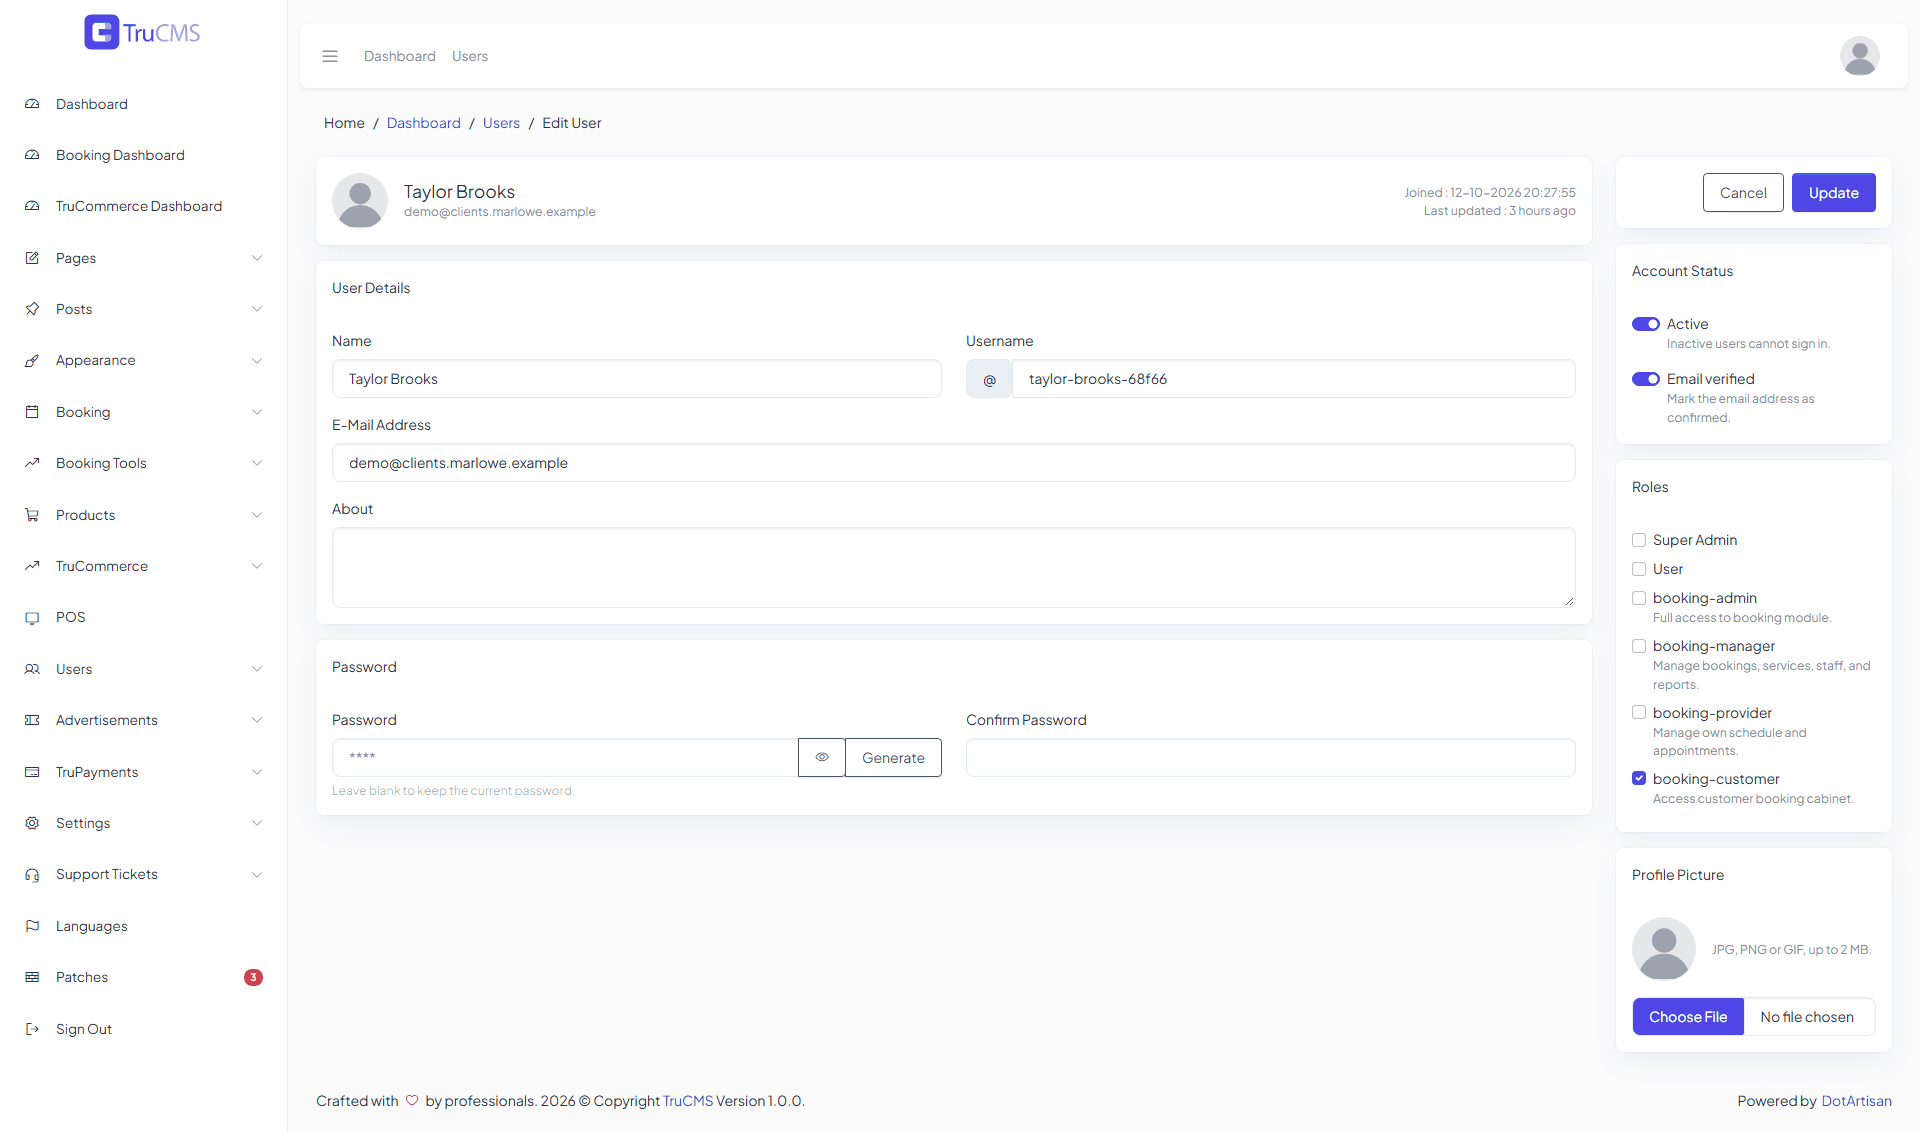
Task: Expand the Users sidebar menu chevron
Action: tap(257, 669)
